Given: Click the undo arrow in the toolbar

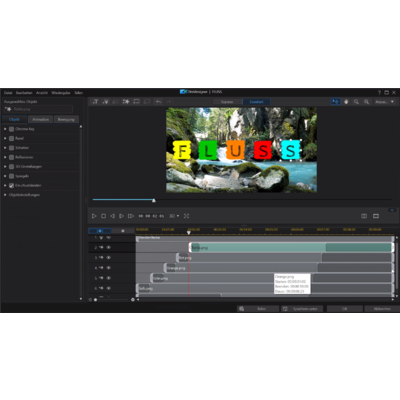Looking at the screenshot, I should click(x=159, y=102).
